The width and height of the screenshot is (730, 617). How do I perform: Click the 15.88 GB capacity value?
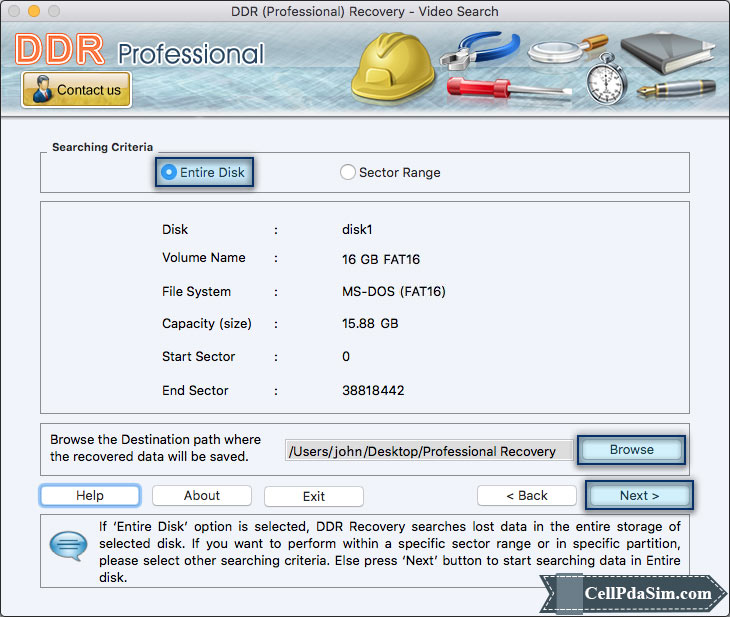(370, 324)
